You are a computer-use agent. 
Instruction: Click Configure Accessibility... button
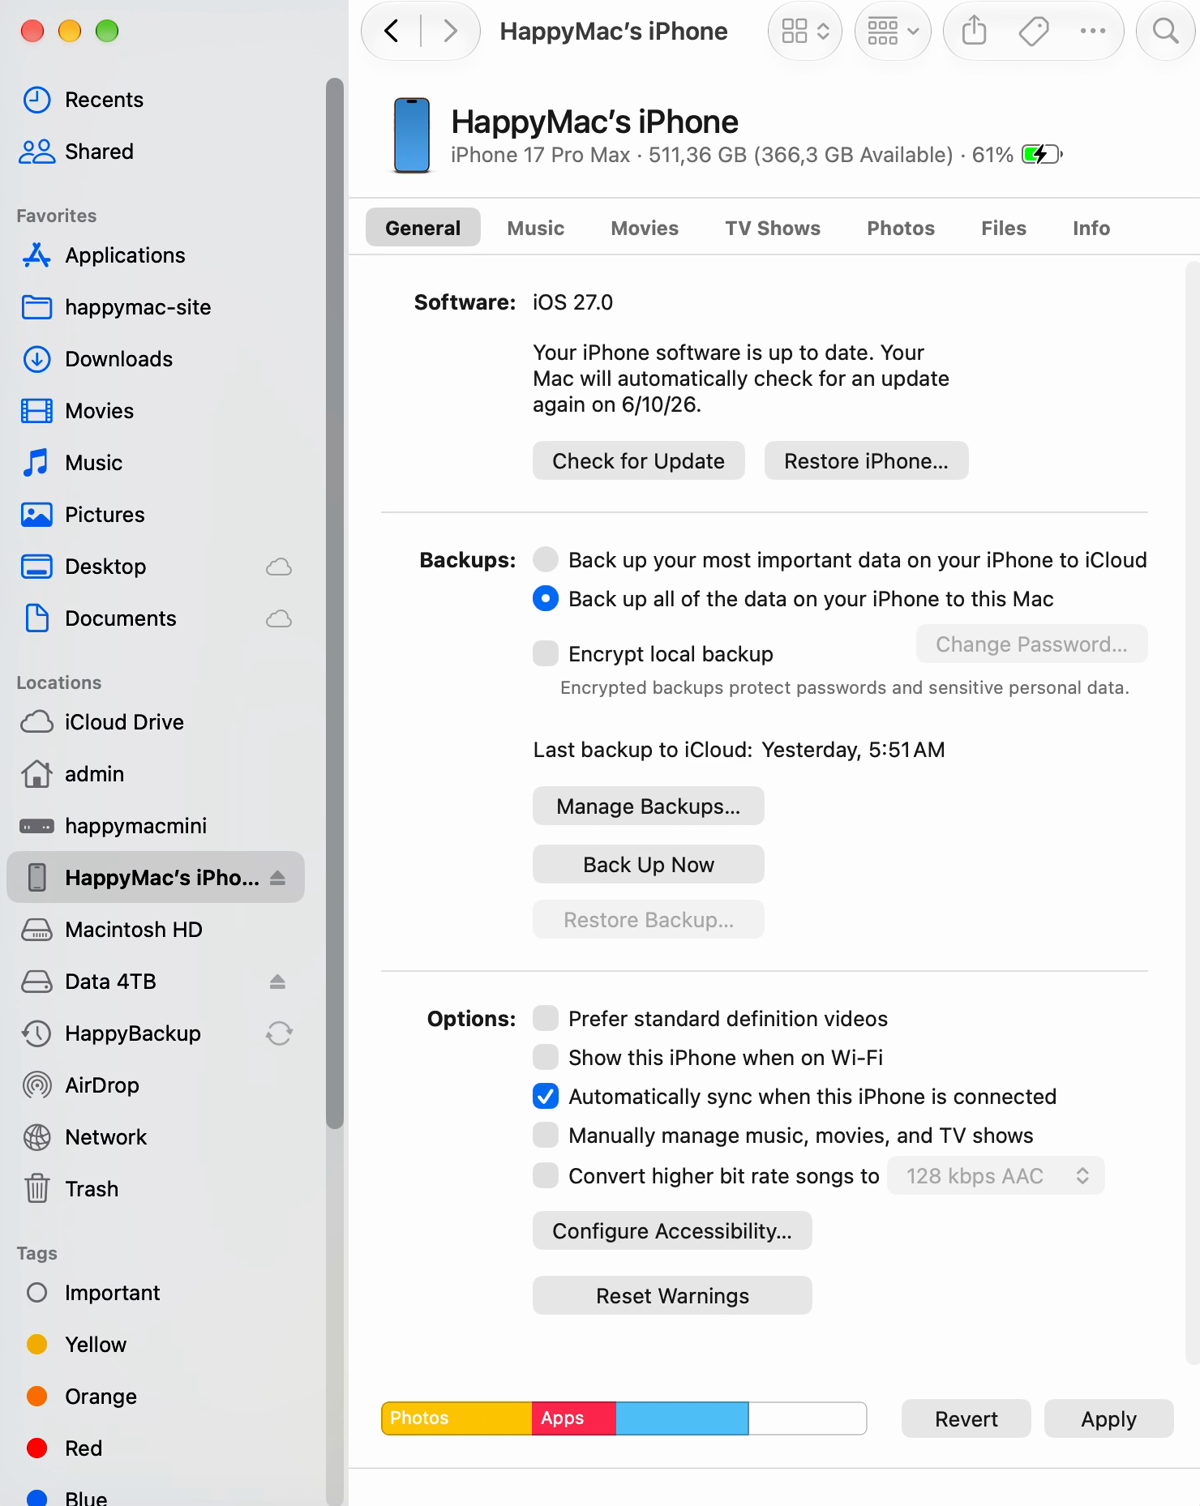[672, 1231]
